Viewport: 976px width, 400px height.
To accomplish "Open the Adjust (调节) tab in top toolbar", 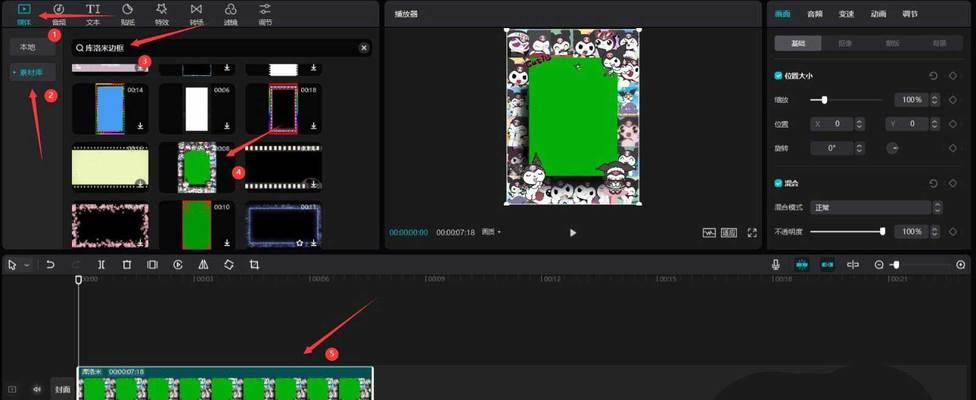I will [265, 14].
